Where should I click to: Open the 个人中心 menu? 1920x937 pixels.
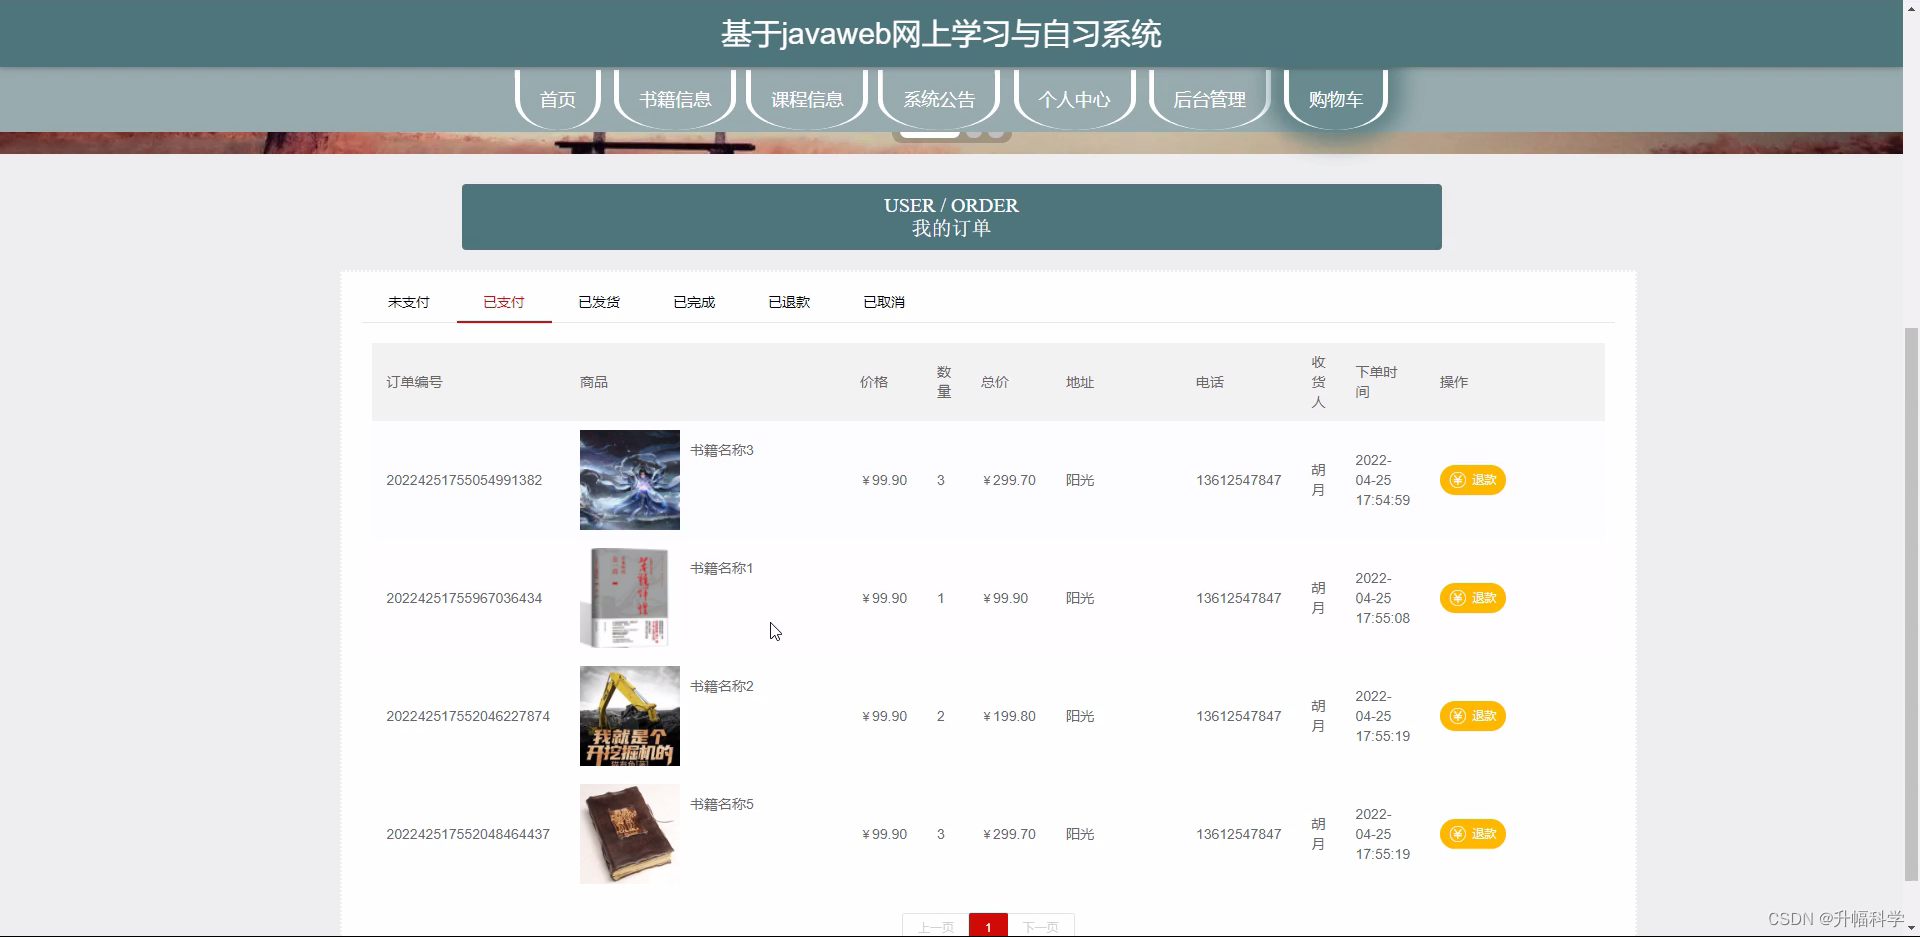[x=1073, y=99]
